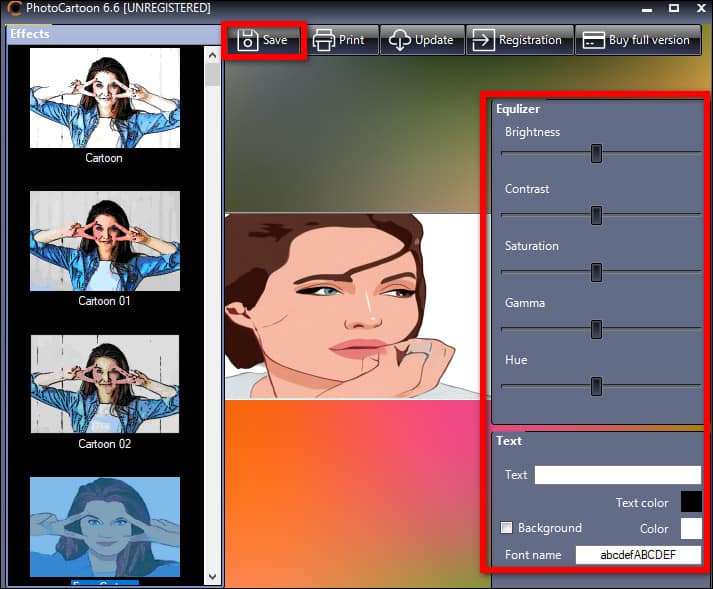The image size is (713, 589).
Task: Click the effects list scroll down arrow
Action: 212,576
